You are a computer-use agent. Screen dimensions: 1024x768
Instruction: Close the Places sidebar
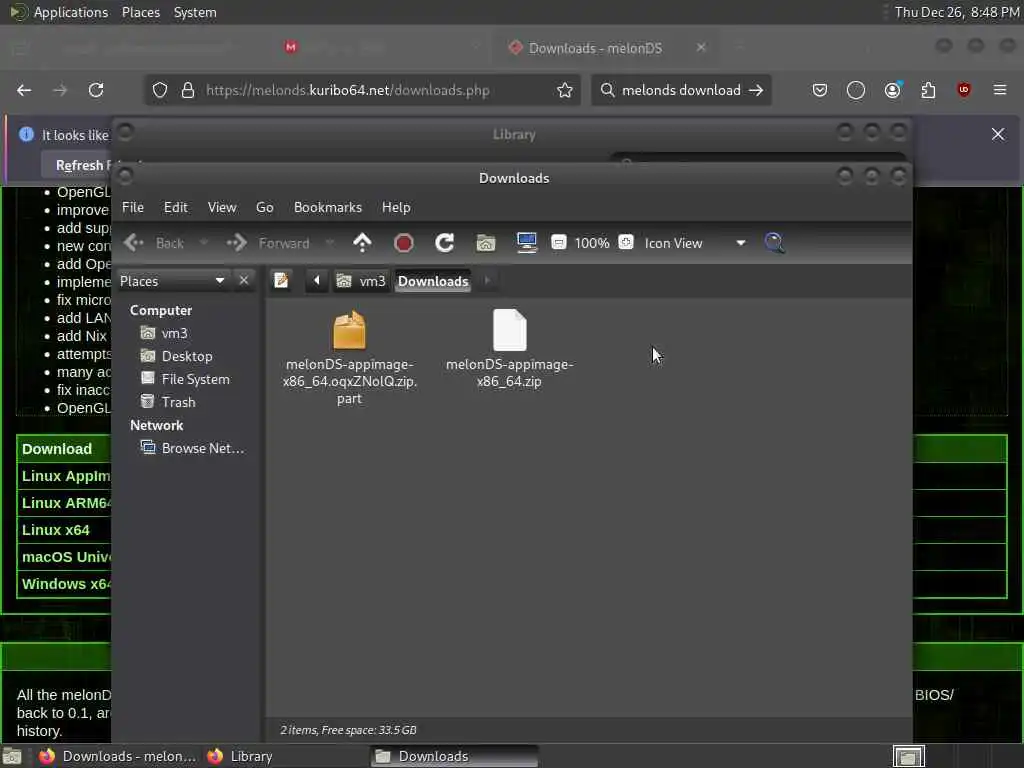tap(244, 281)
